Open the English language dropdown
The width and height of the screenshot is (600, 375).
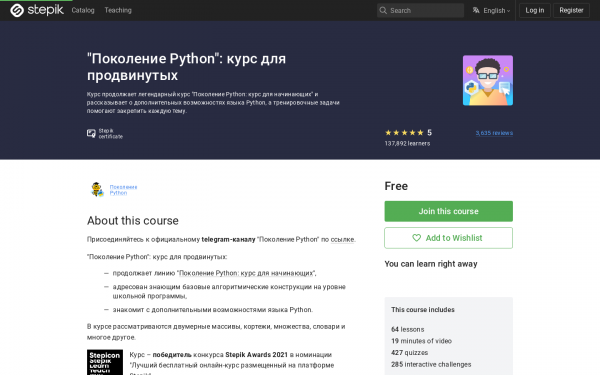[x=491, y=10]
